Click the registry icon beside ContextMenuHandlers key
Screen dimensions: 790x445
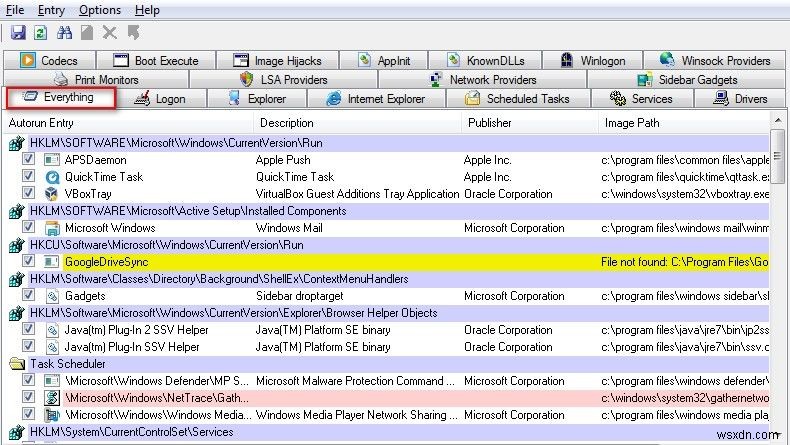point(16,280)
